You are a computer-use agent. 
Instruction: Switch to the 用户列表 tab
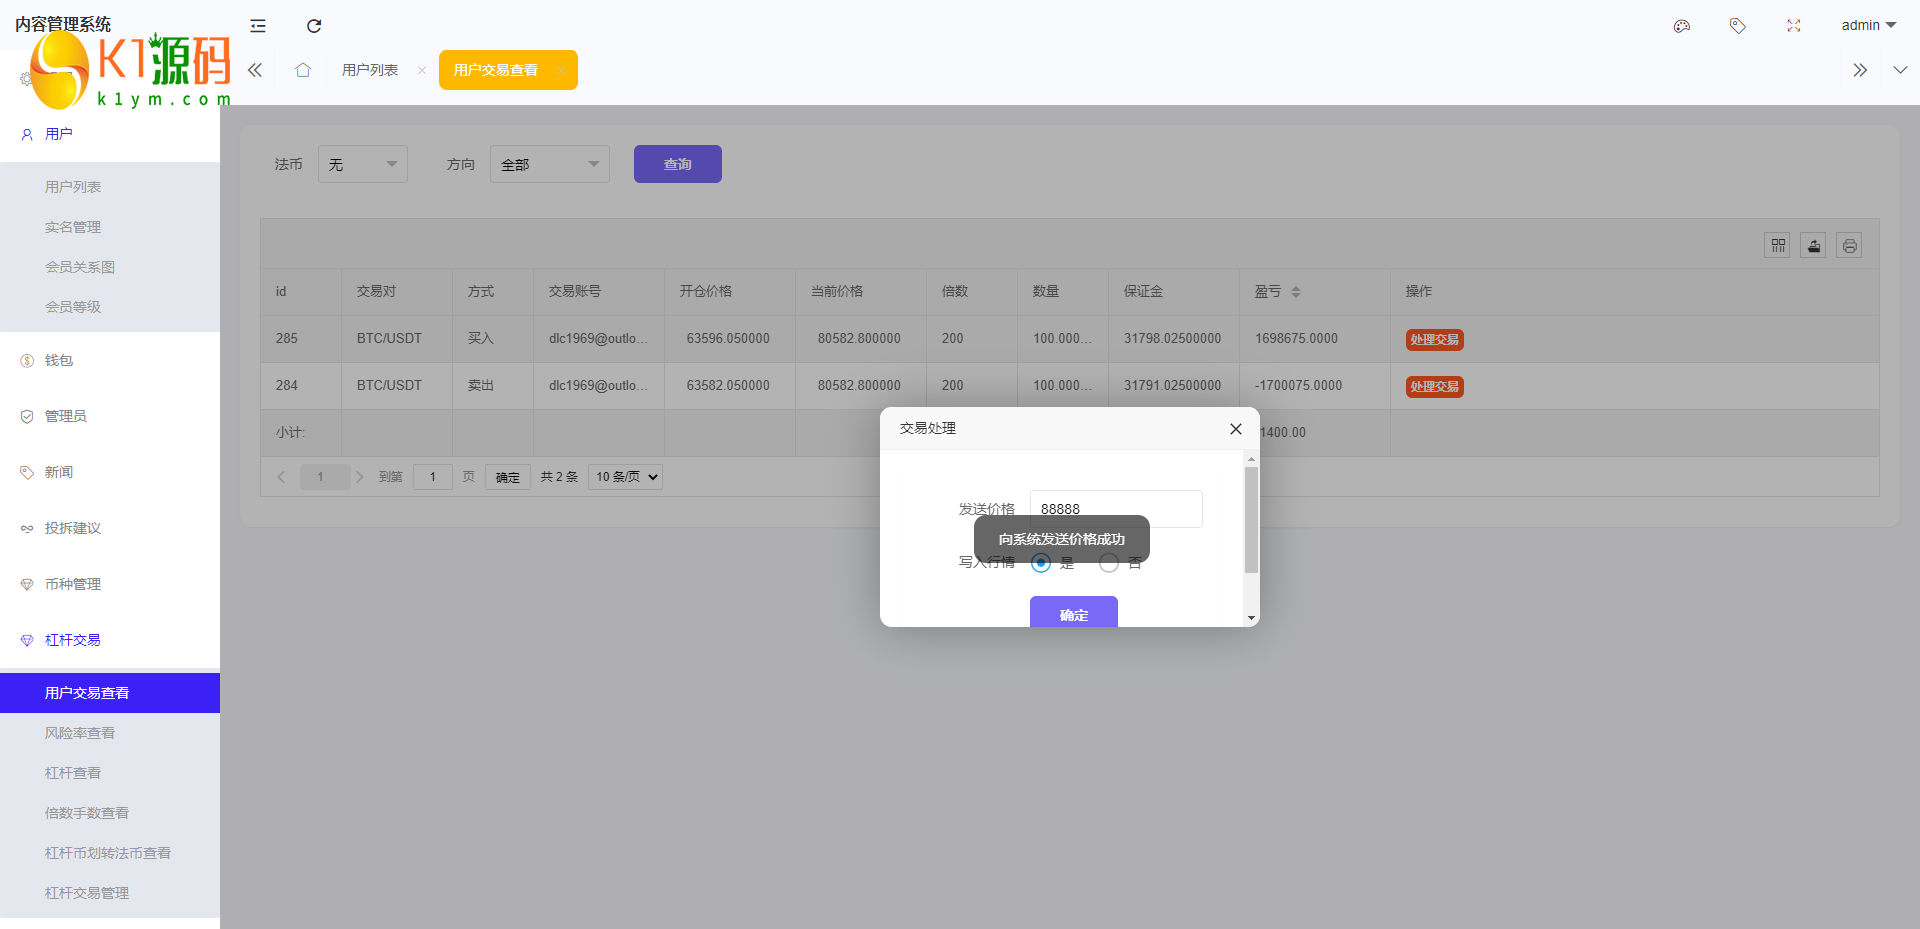click(370, 70)
